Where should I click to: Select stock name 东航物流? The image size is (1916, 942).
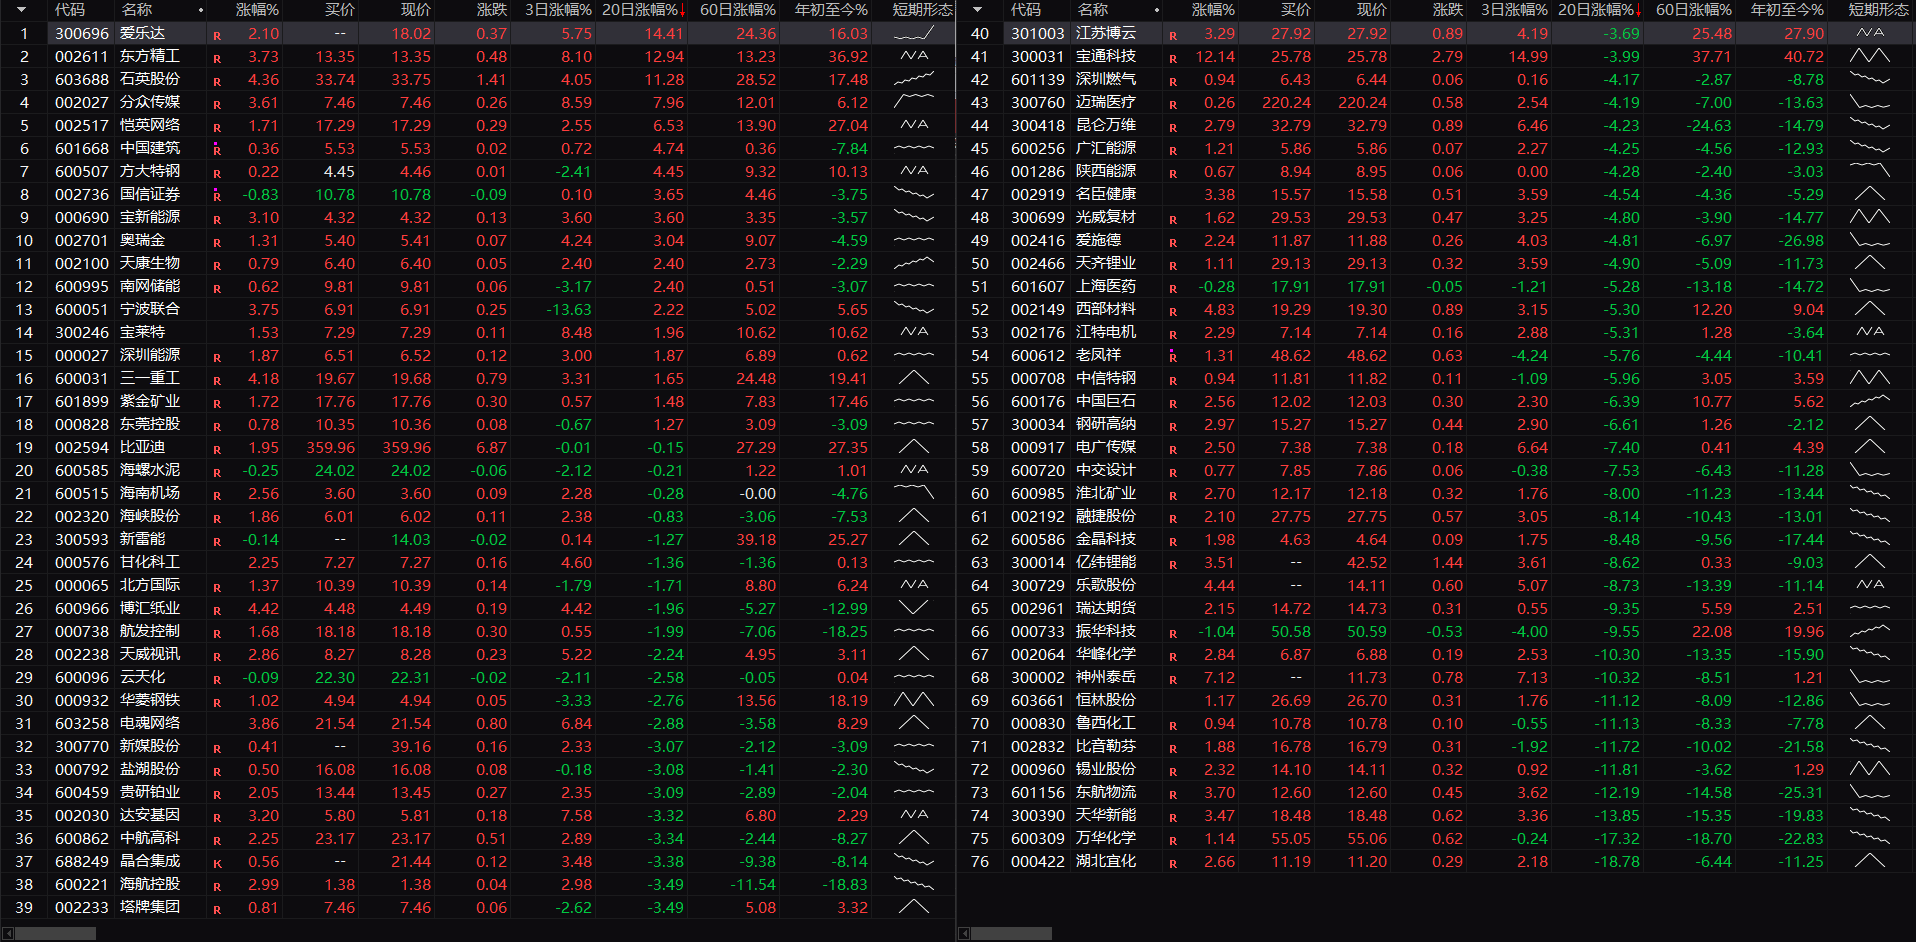point(1106,793)
